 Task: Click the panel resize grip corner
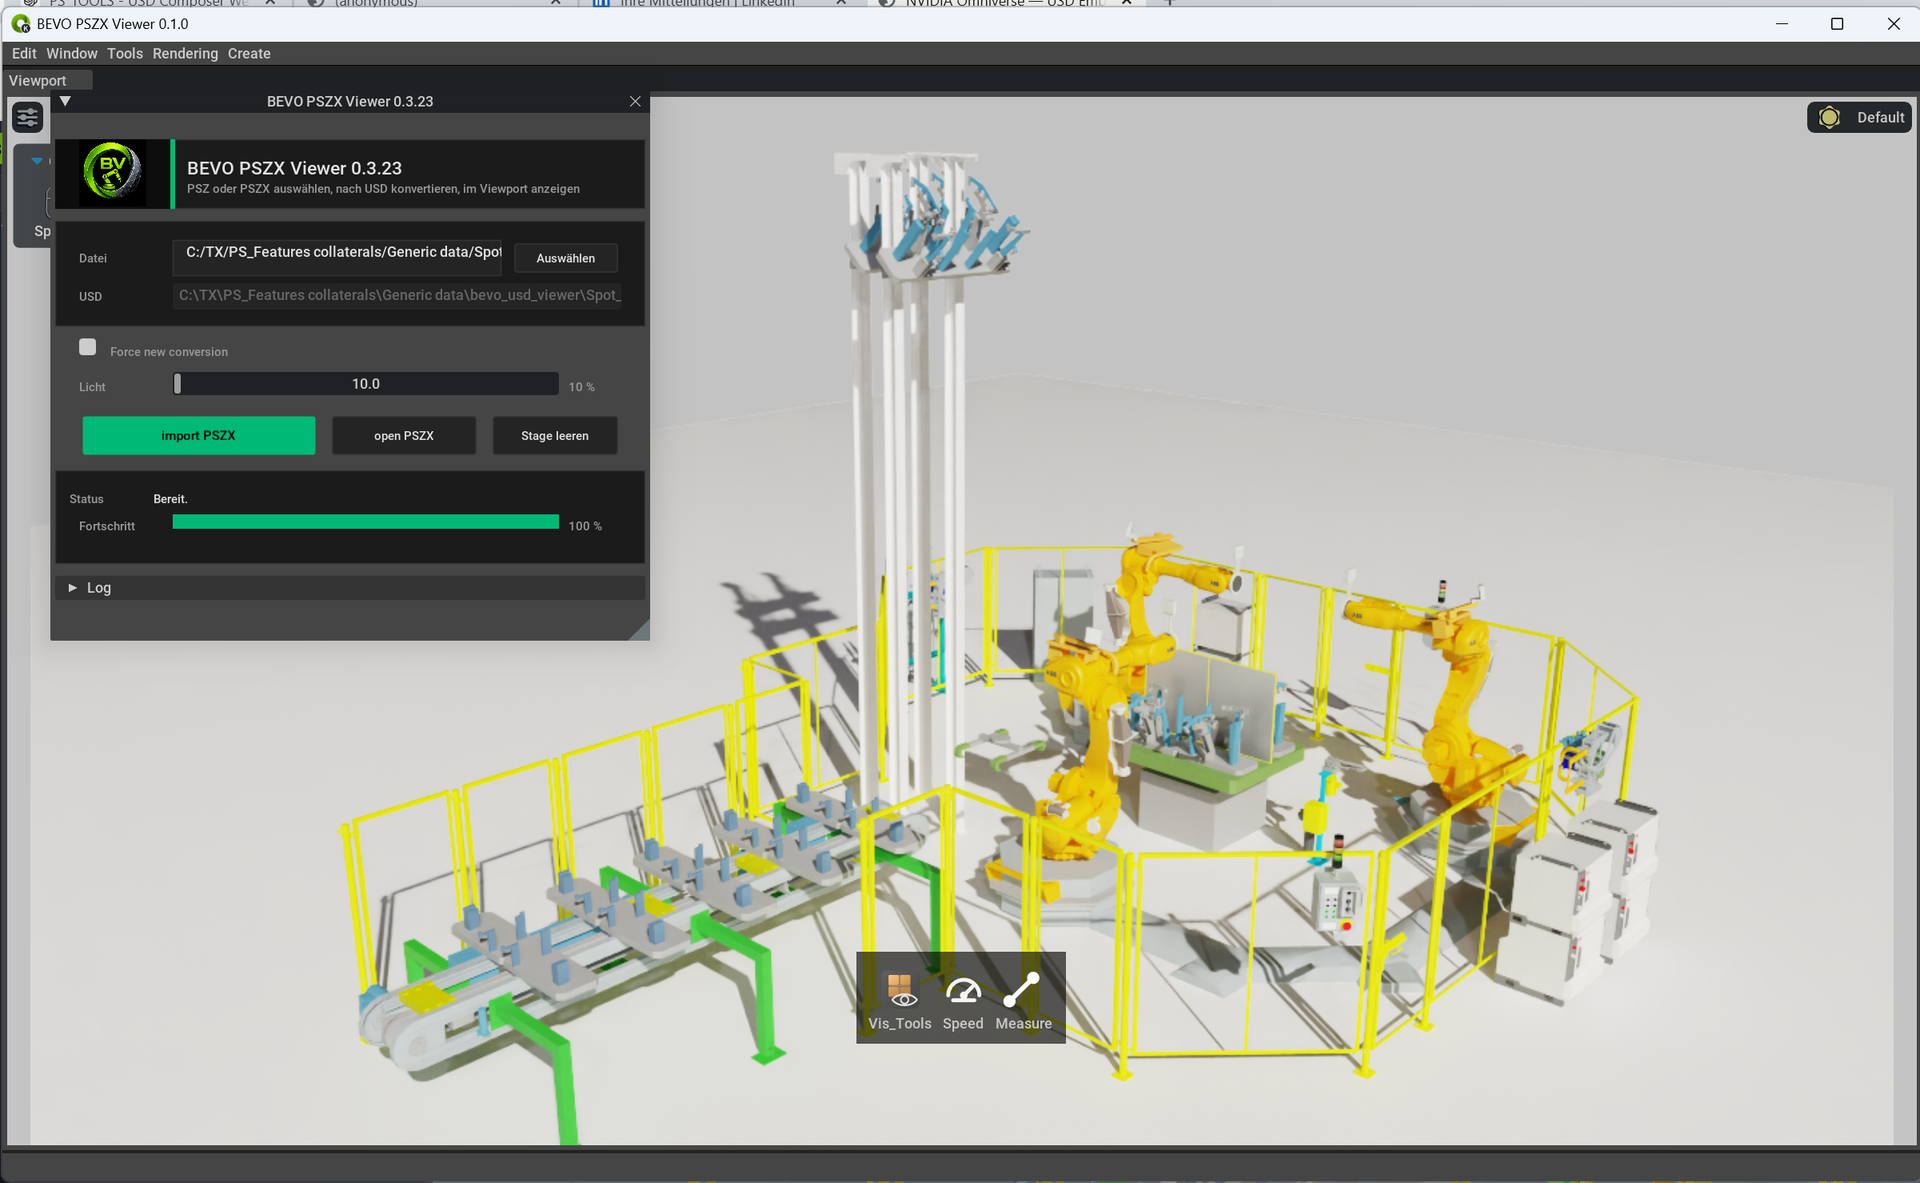click(639, 630)
